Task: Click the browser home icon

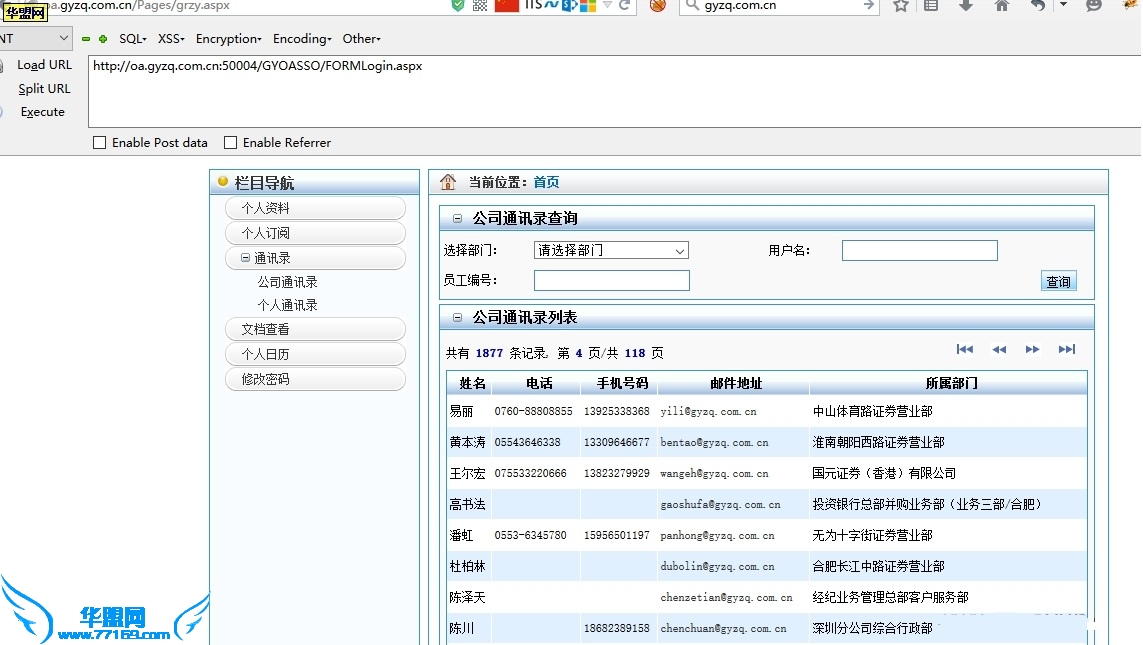Action: (1001, 6)
